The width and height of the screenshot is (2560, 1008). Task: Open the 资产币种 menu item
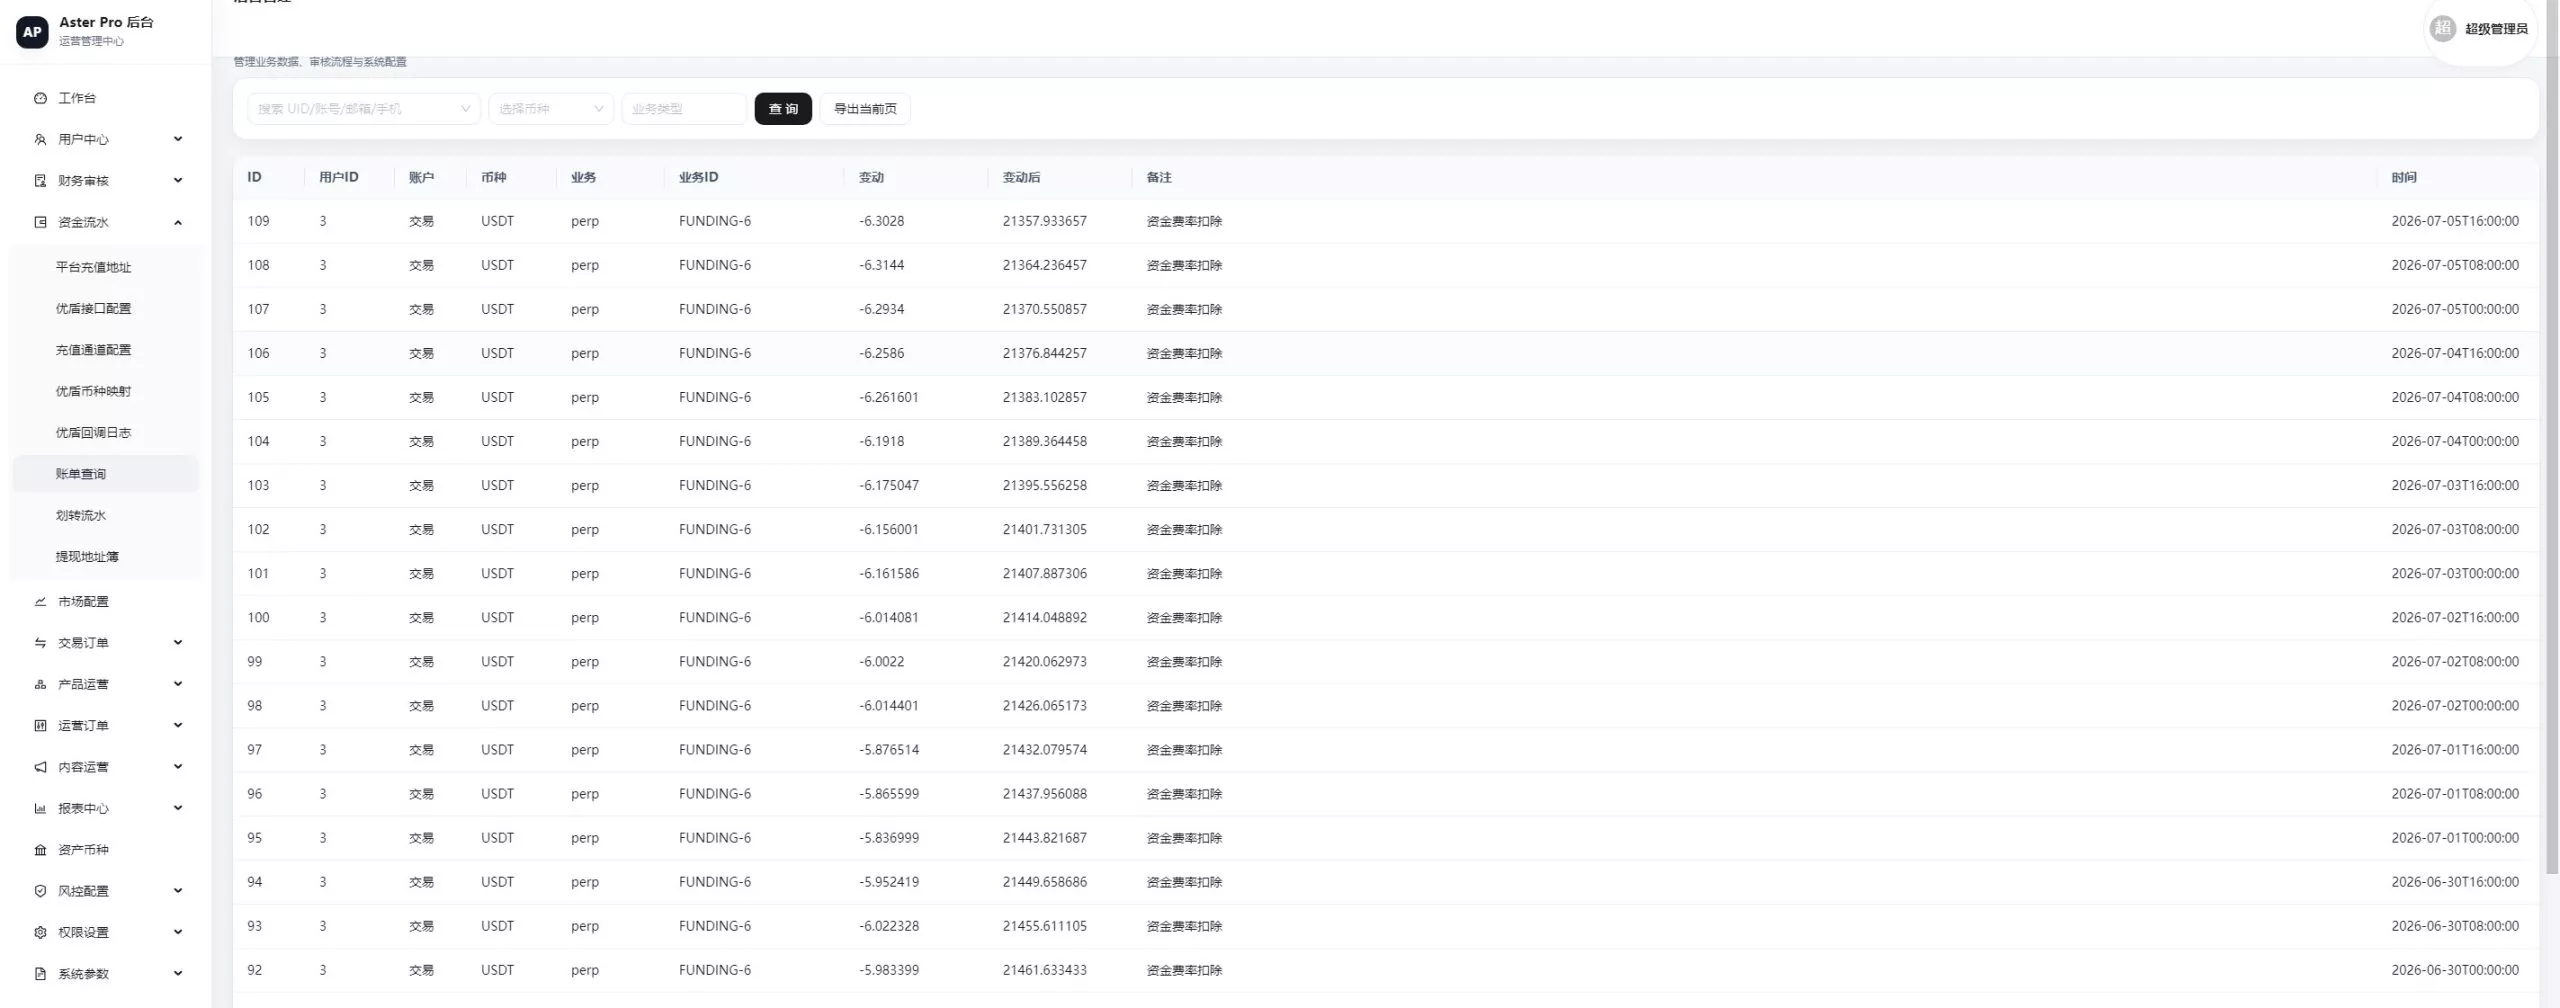[x=105, y=850]
